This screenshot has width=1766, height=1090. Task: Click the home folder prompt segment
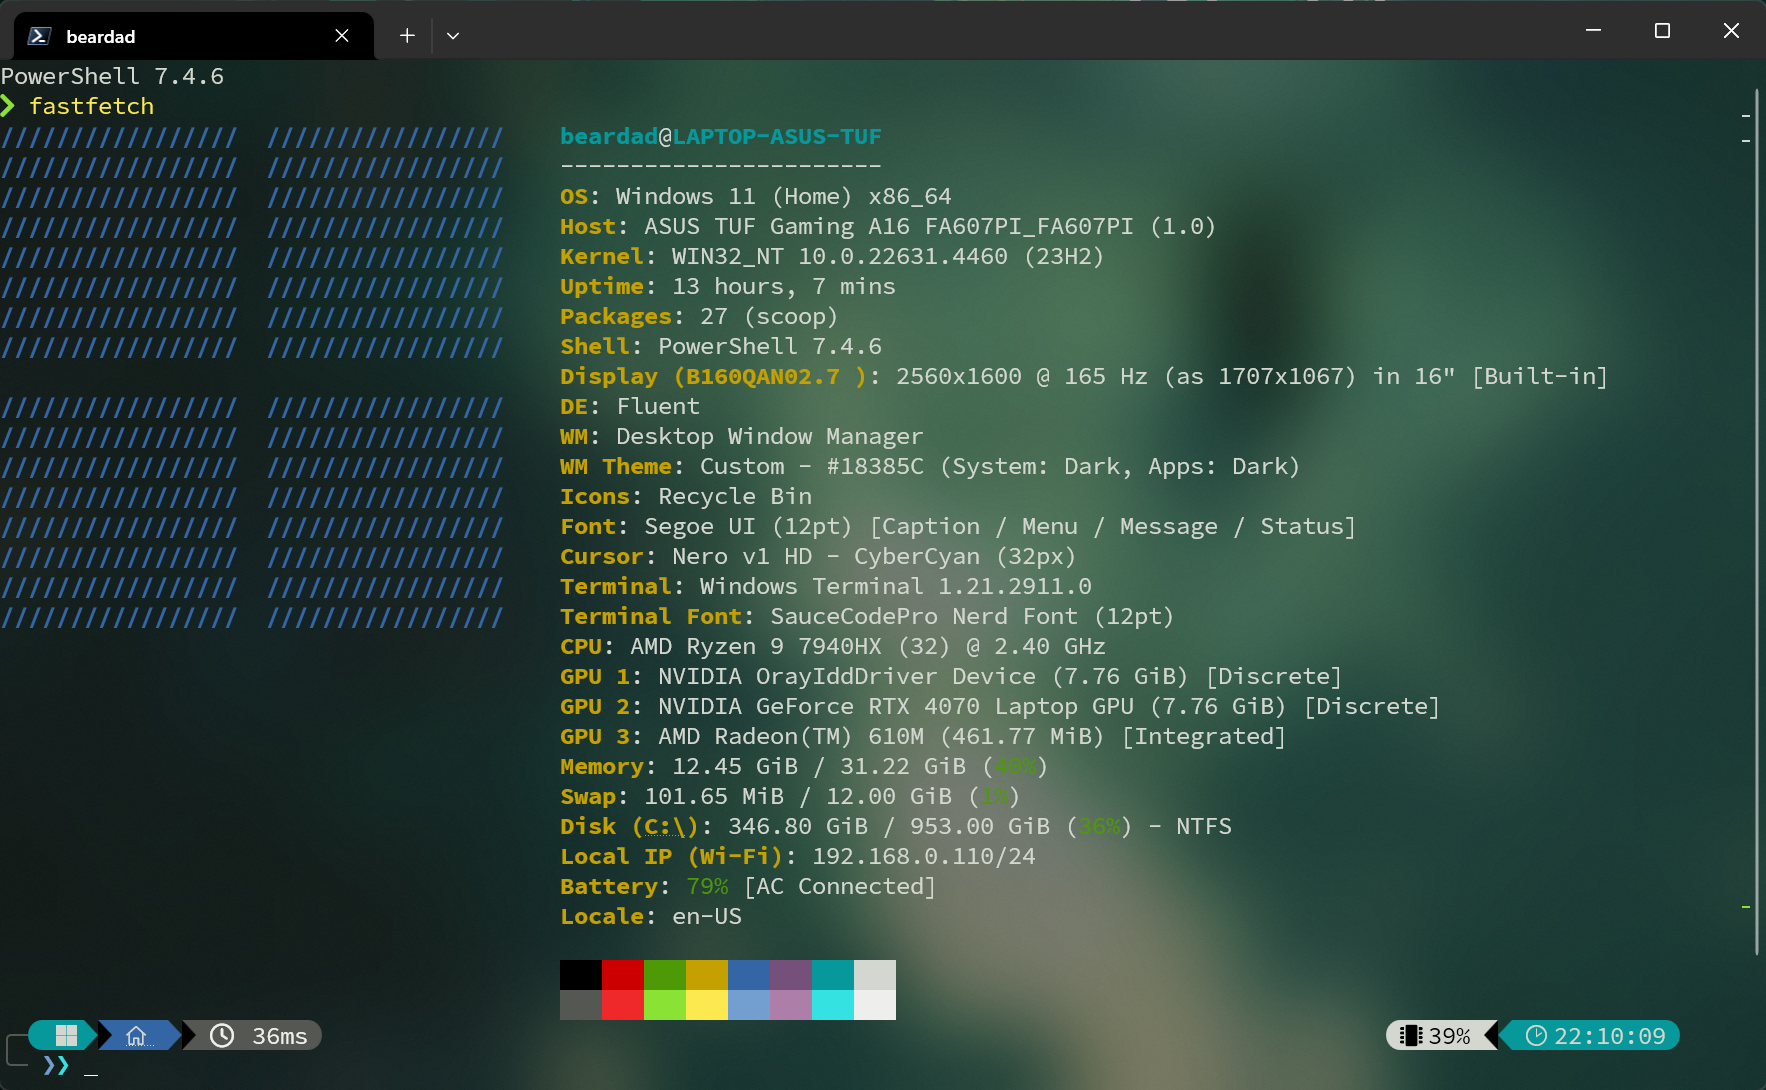click(137, 1036)
